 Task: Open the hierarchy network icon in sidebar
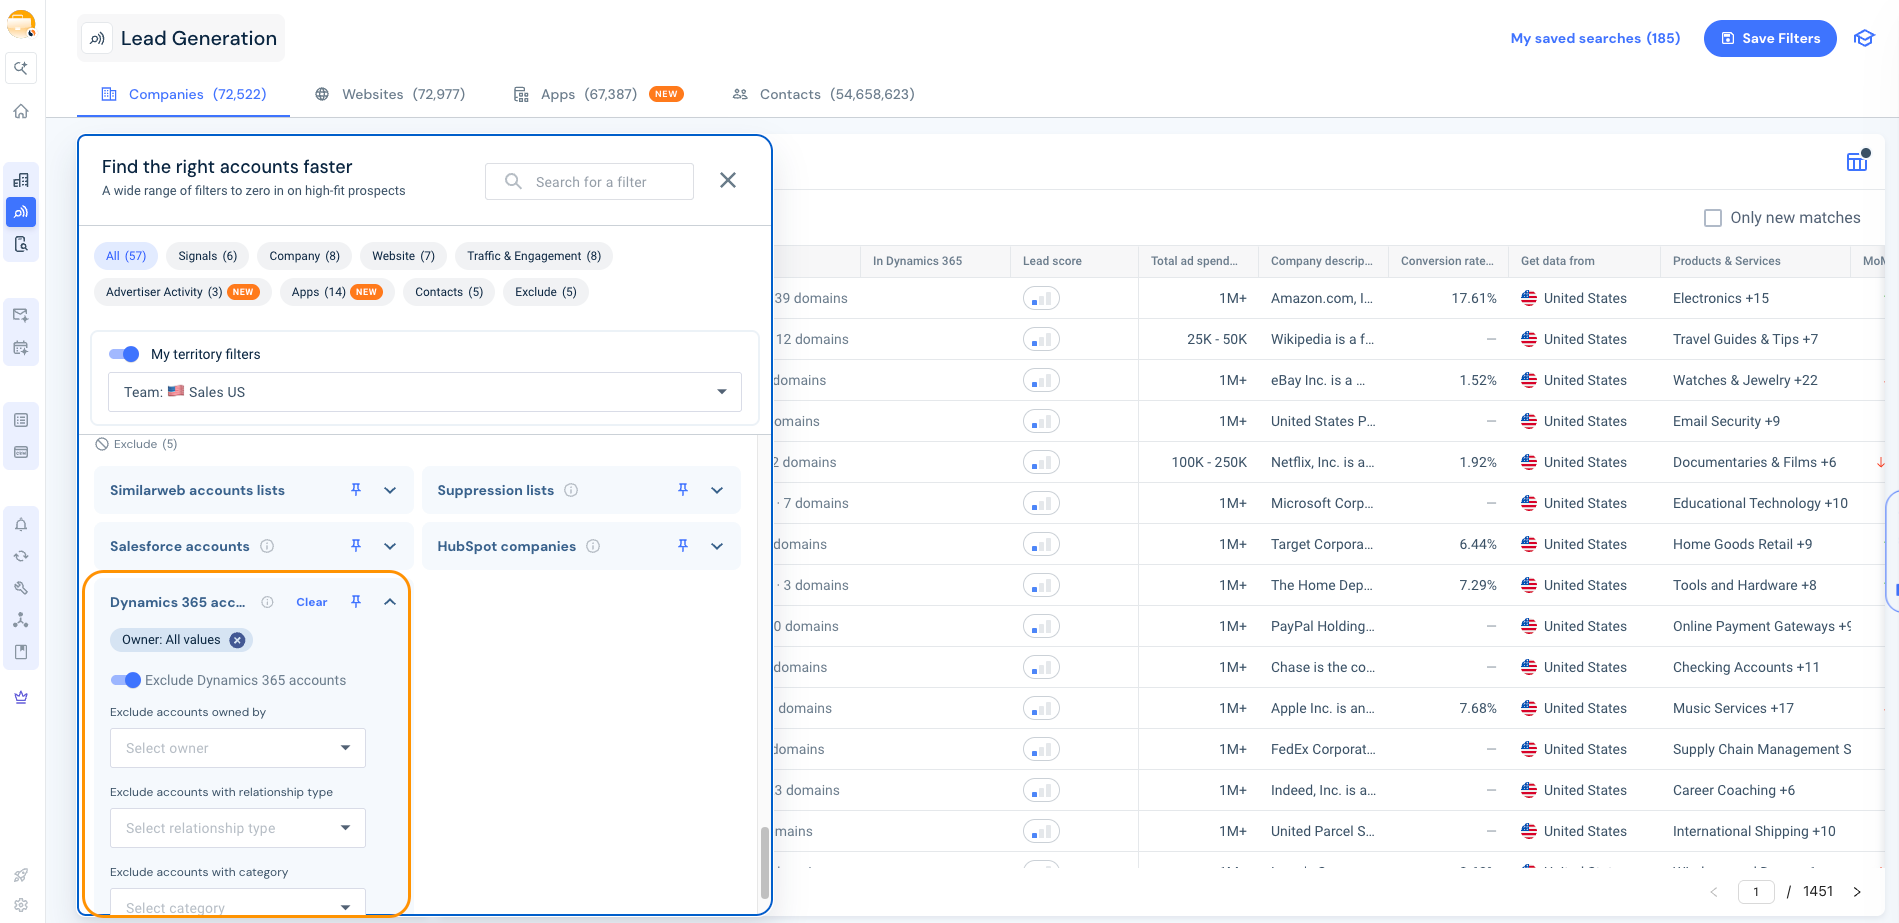pos(21,620)
